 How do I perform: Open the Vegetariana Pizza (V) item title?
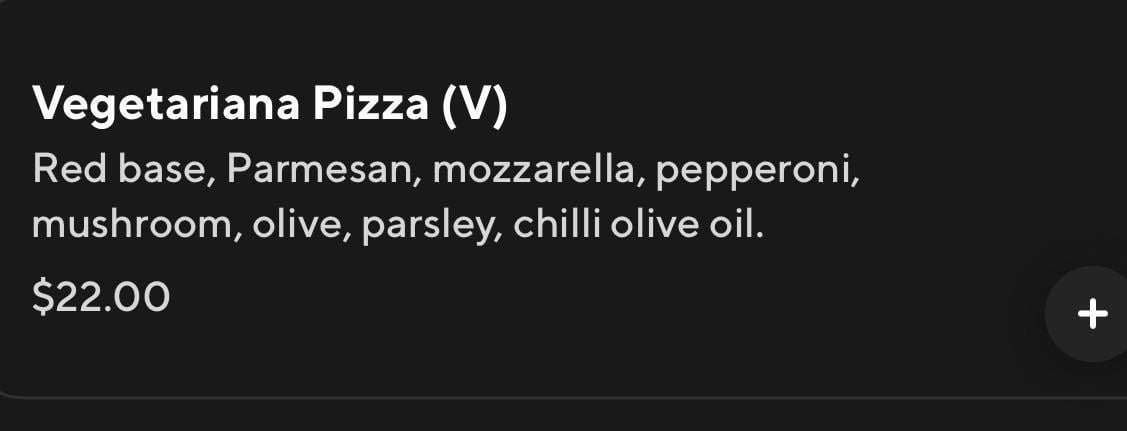270,105
